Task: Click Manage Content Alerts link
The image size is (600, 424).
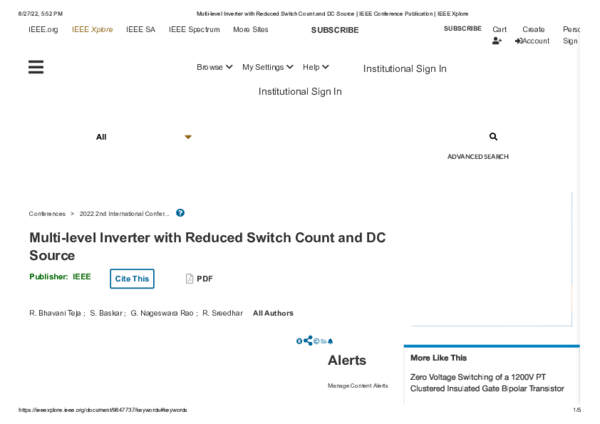Action: pos(357,385)
